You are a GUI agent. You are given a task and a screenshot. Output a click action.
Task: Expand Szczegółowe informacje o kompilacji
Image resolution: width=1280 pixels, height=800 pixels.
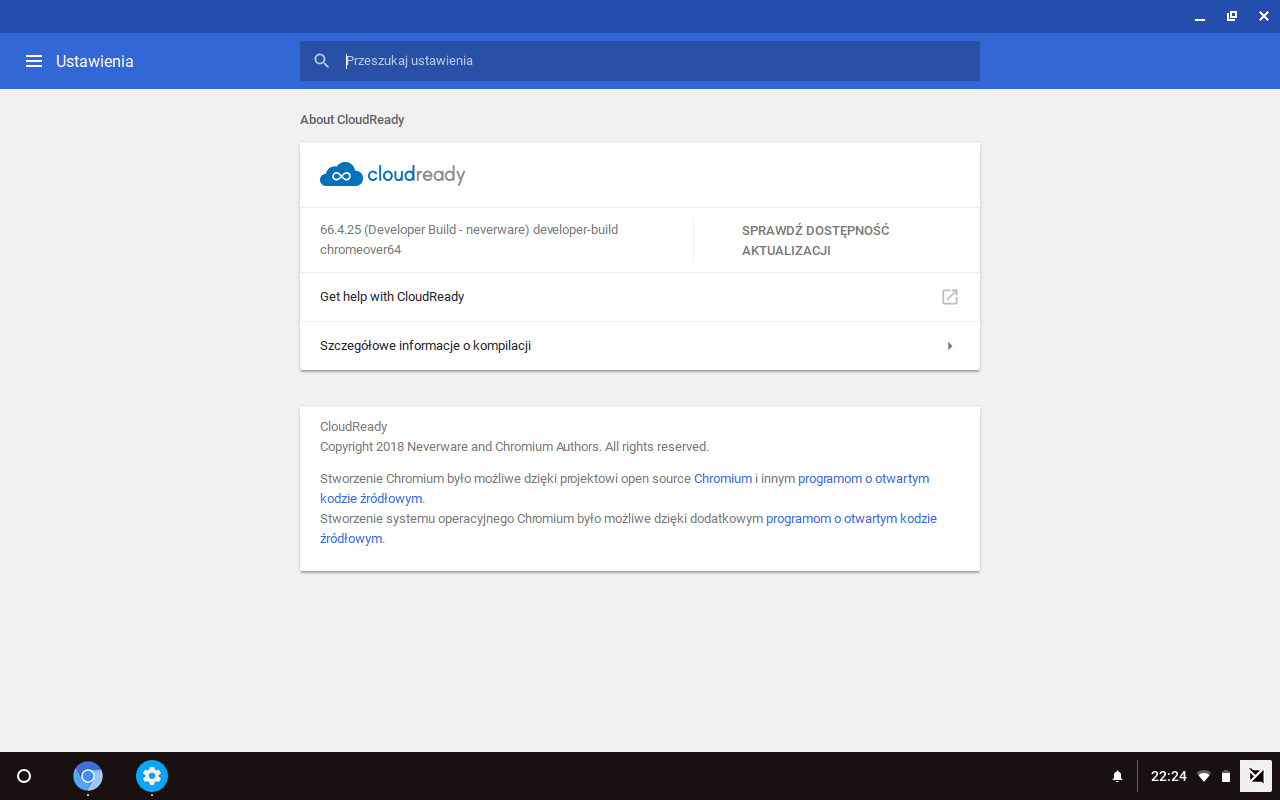pos(640,346)
